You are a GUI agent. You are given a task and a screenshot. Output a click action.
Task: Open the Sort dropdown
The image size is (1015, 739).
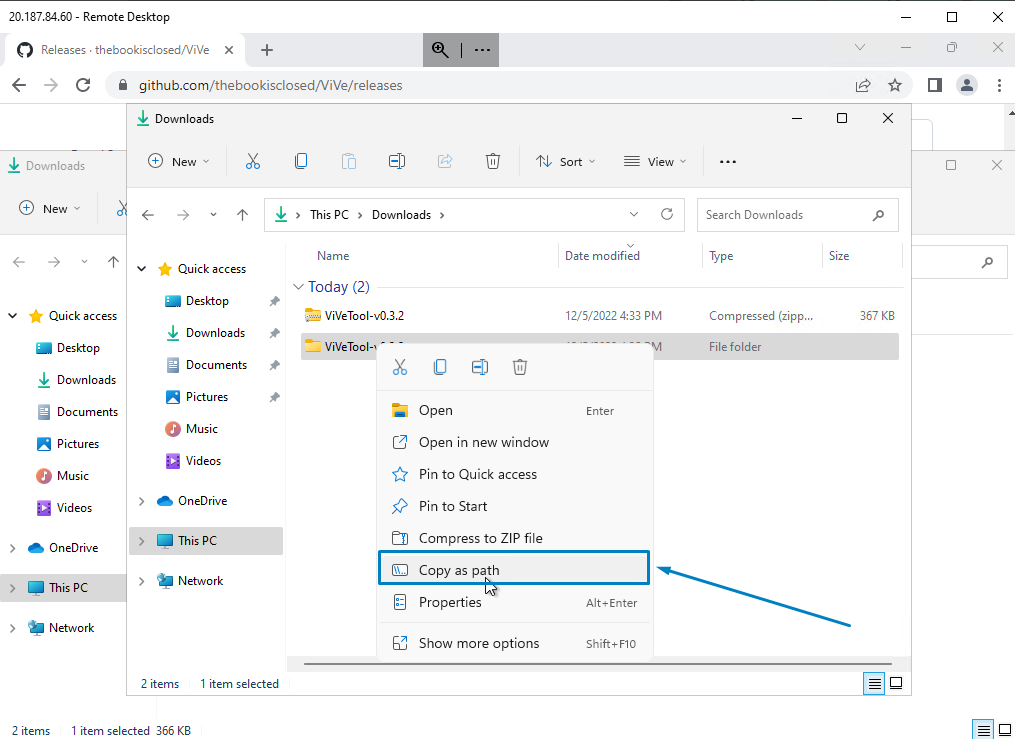(x=566, y=161)
